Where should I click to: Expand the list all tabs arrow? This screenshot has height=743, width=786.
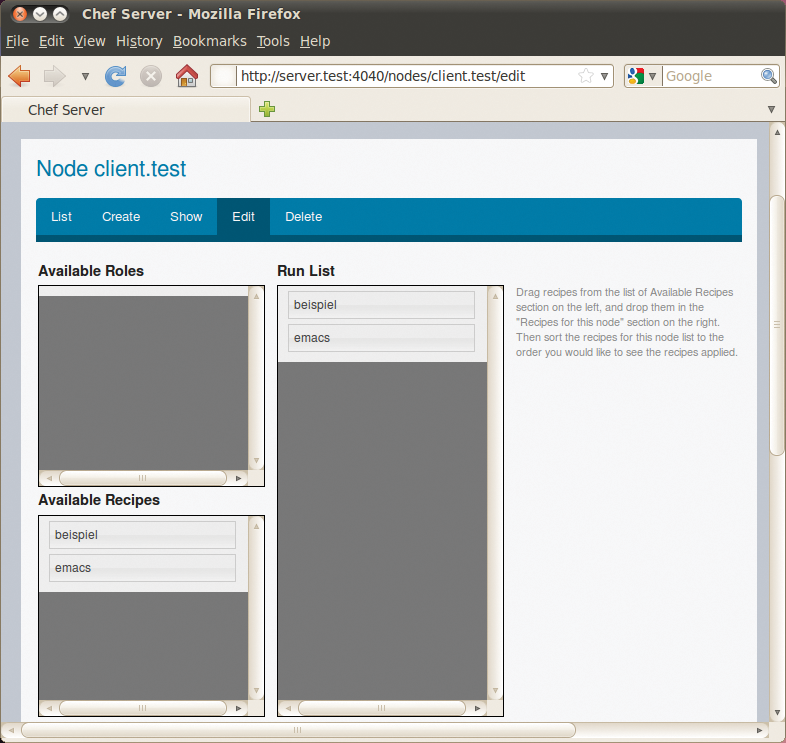(x=771, y=109)
